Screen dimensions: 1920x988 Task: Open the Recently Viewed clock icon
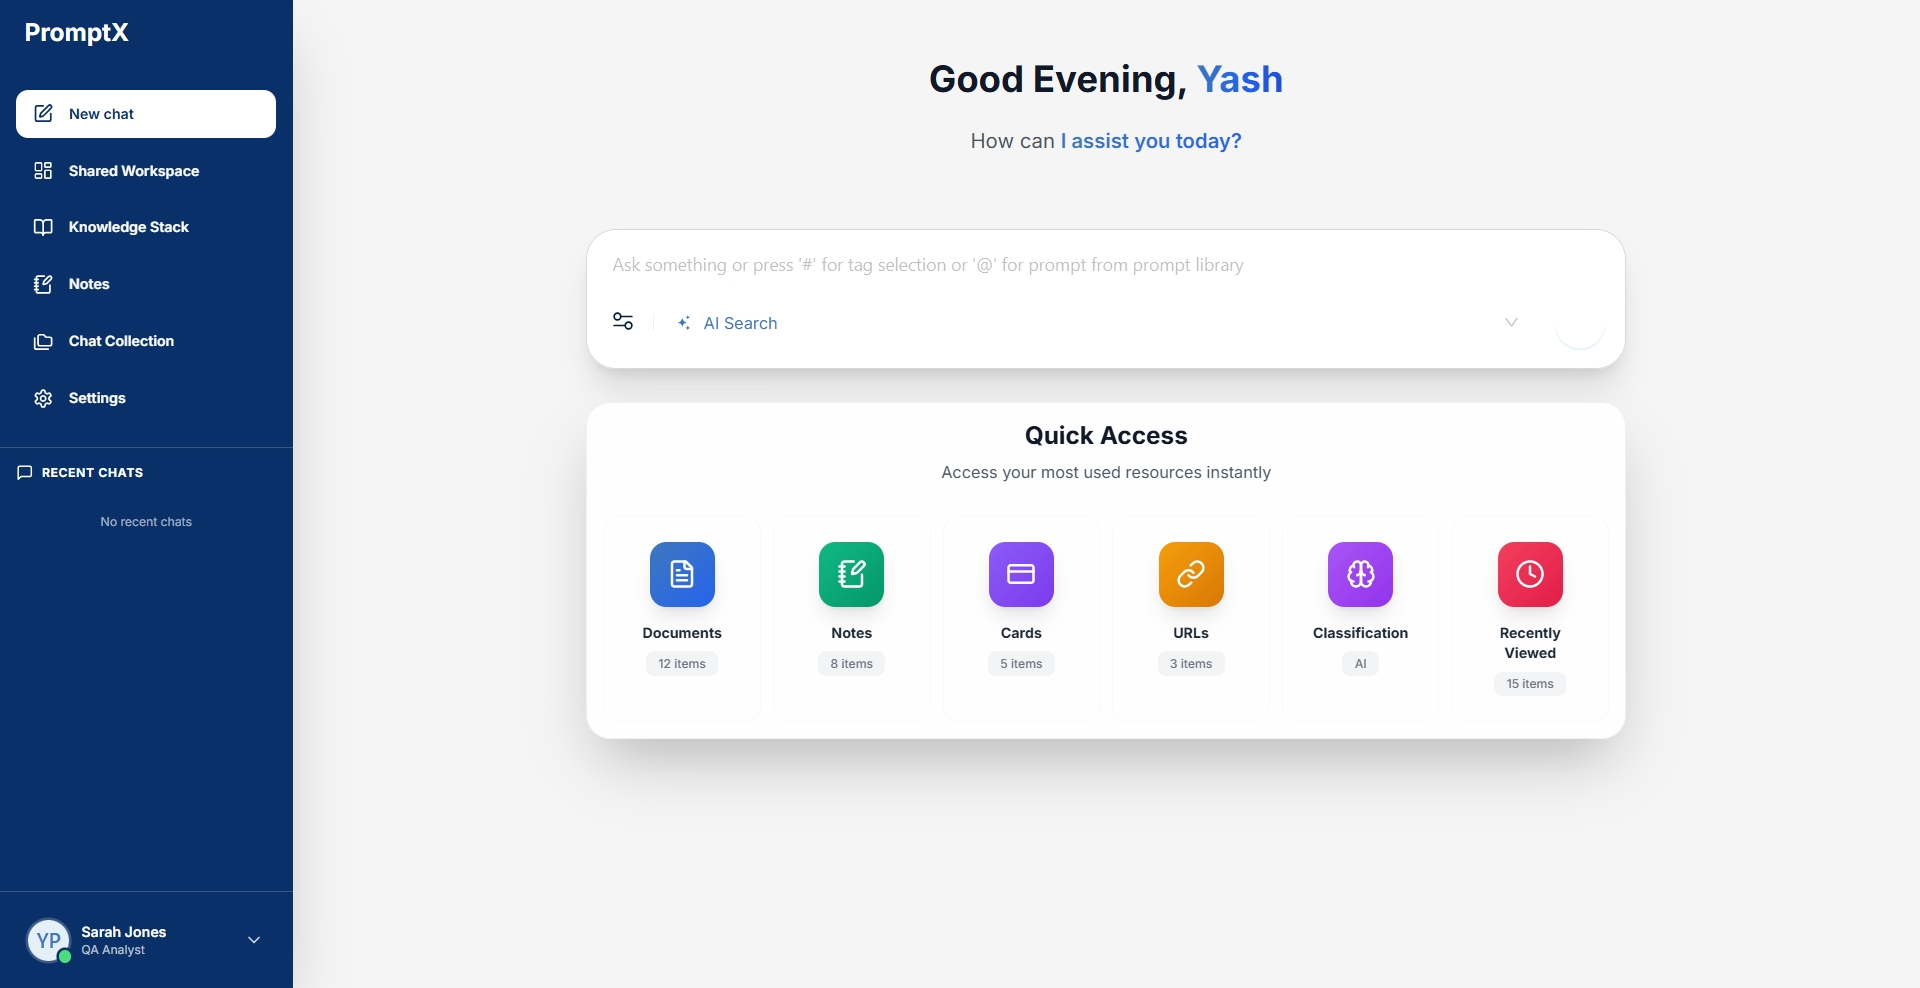(x=1529, y=575)
